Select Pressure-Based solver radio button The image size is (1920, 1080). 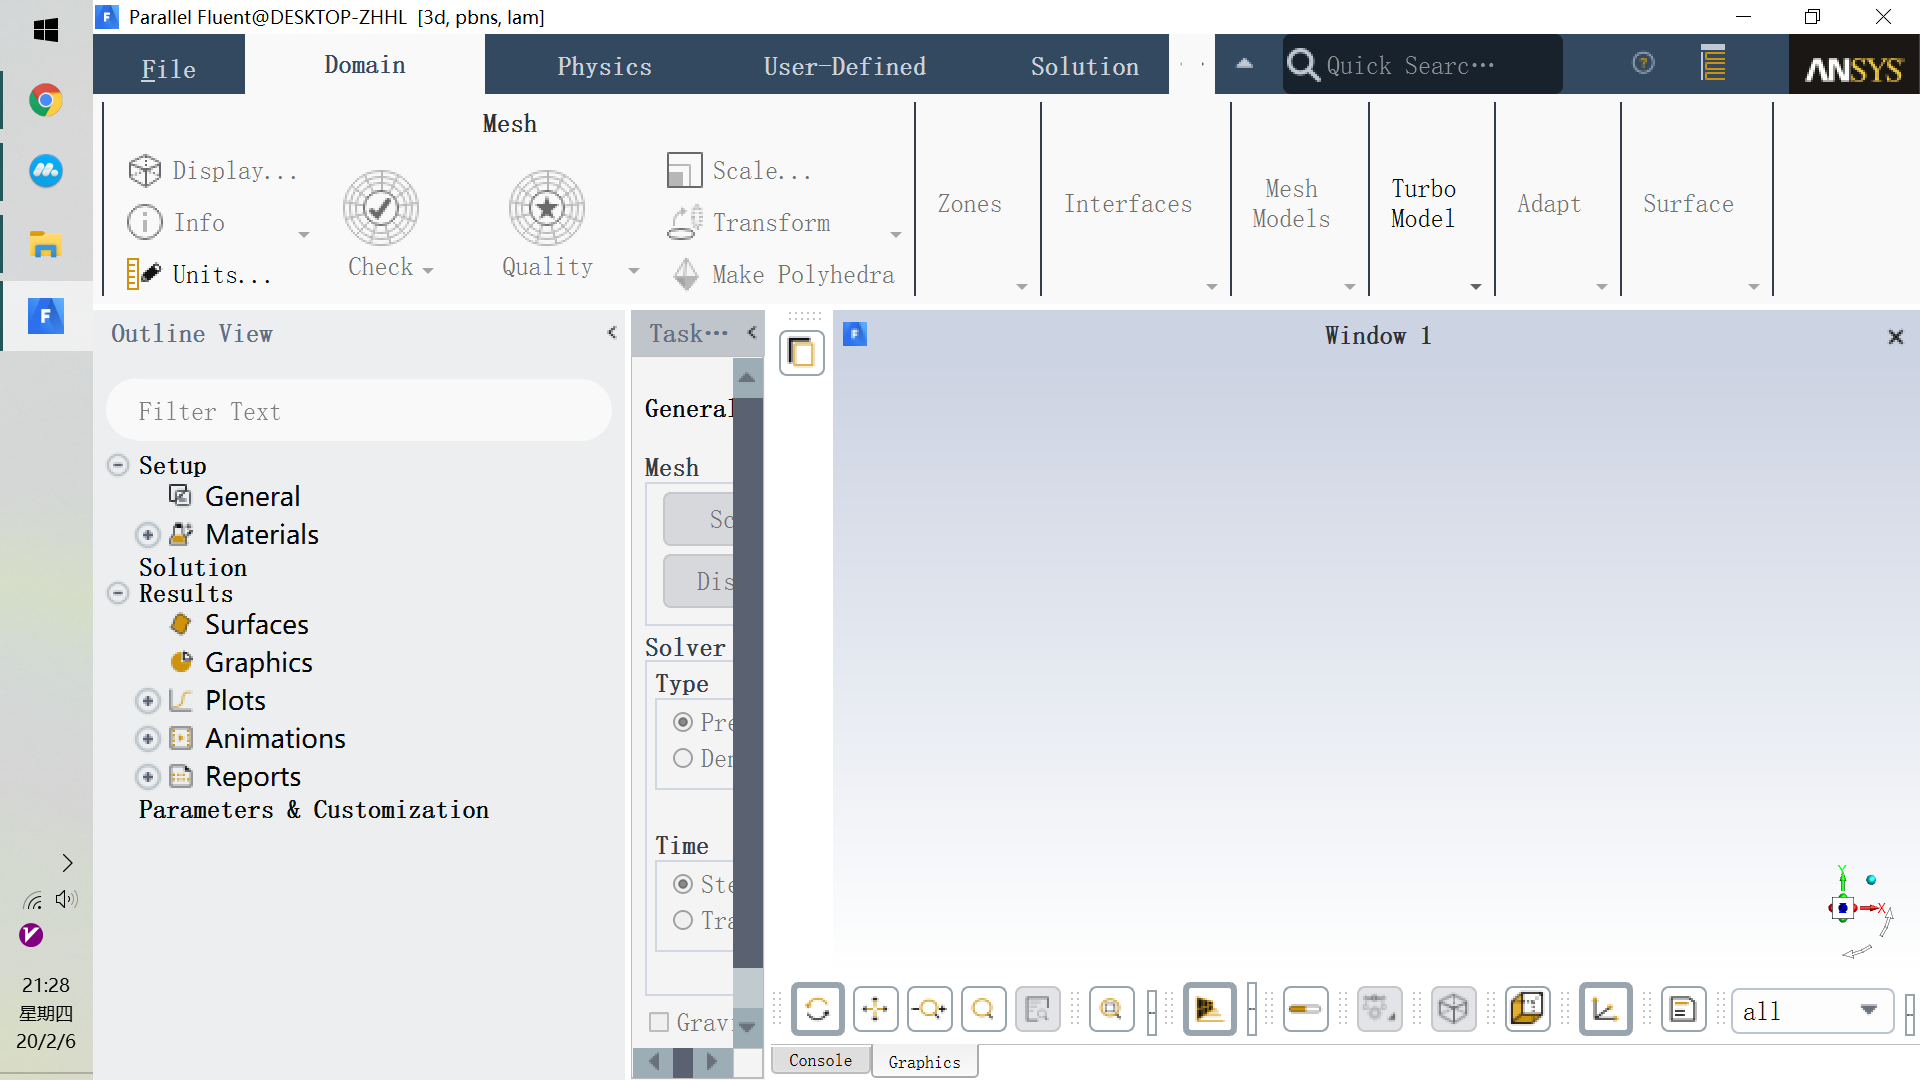[x=683, y=722]
